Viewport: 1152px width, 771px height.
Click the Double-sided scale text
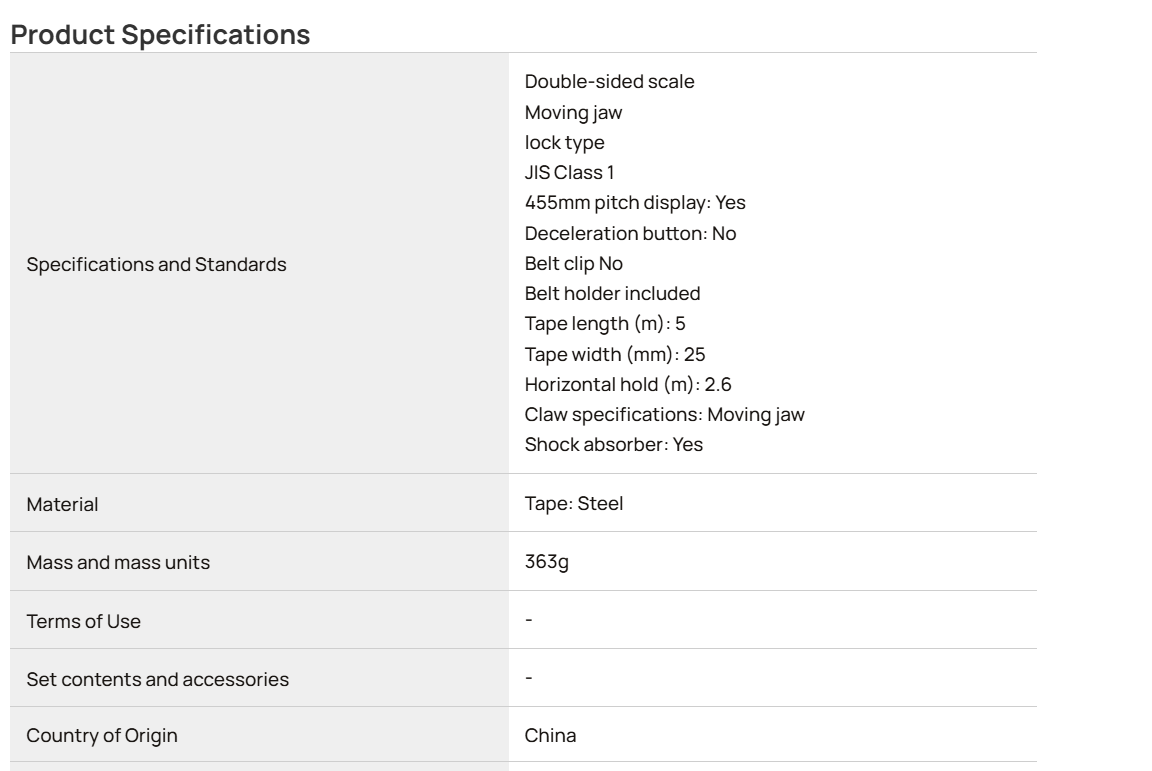(609, 82)
